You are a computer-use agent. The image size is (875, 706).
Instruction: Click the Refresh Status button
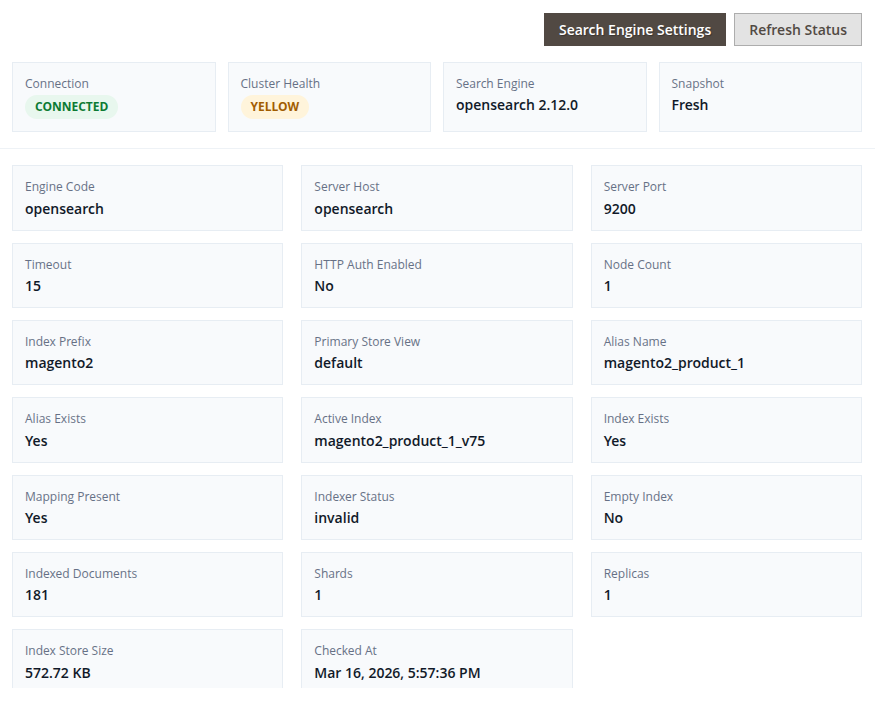pyautogui.click(x=797, y=30)
